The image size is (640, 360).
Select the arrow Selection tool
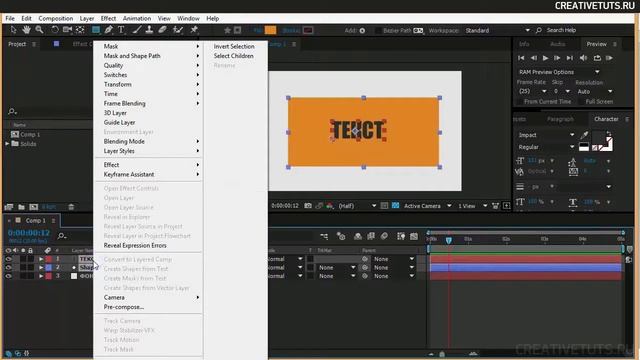tap(13, 30)
